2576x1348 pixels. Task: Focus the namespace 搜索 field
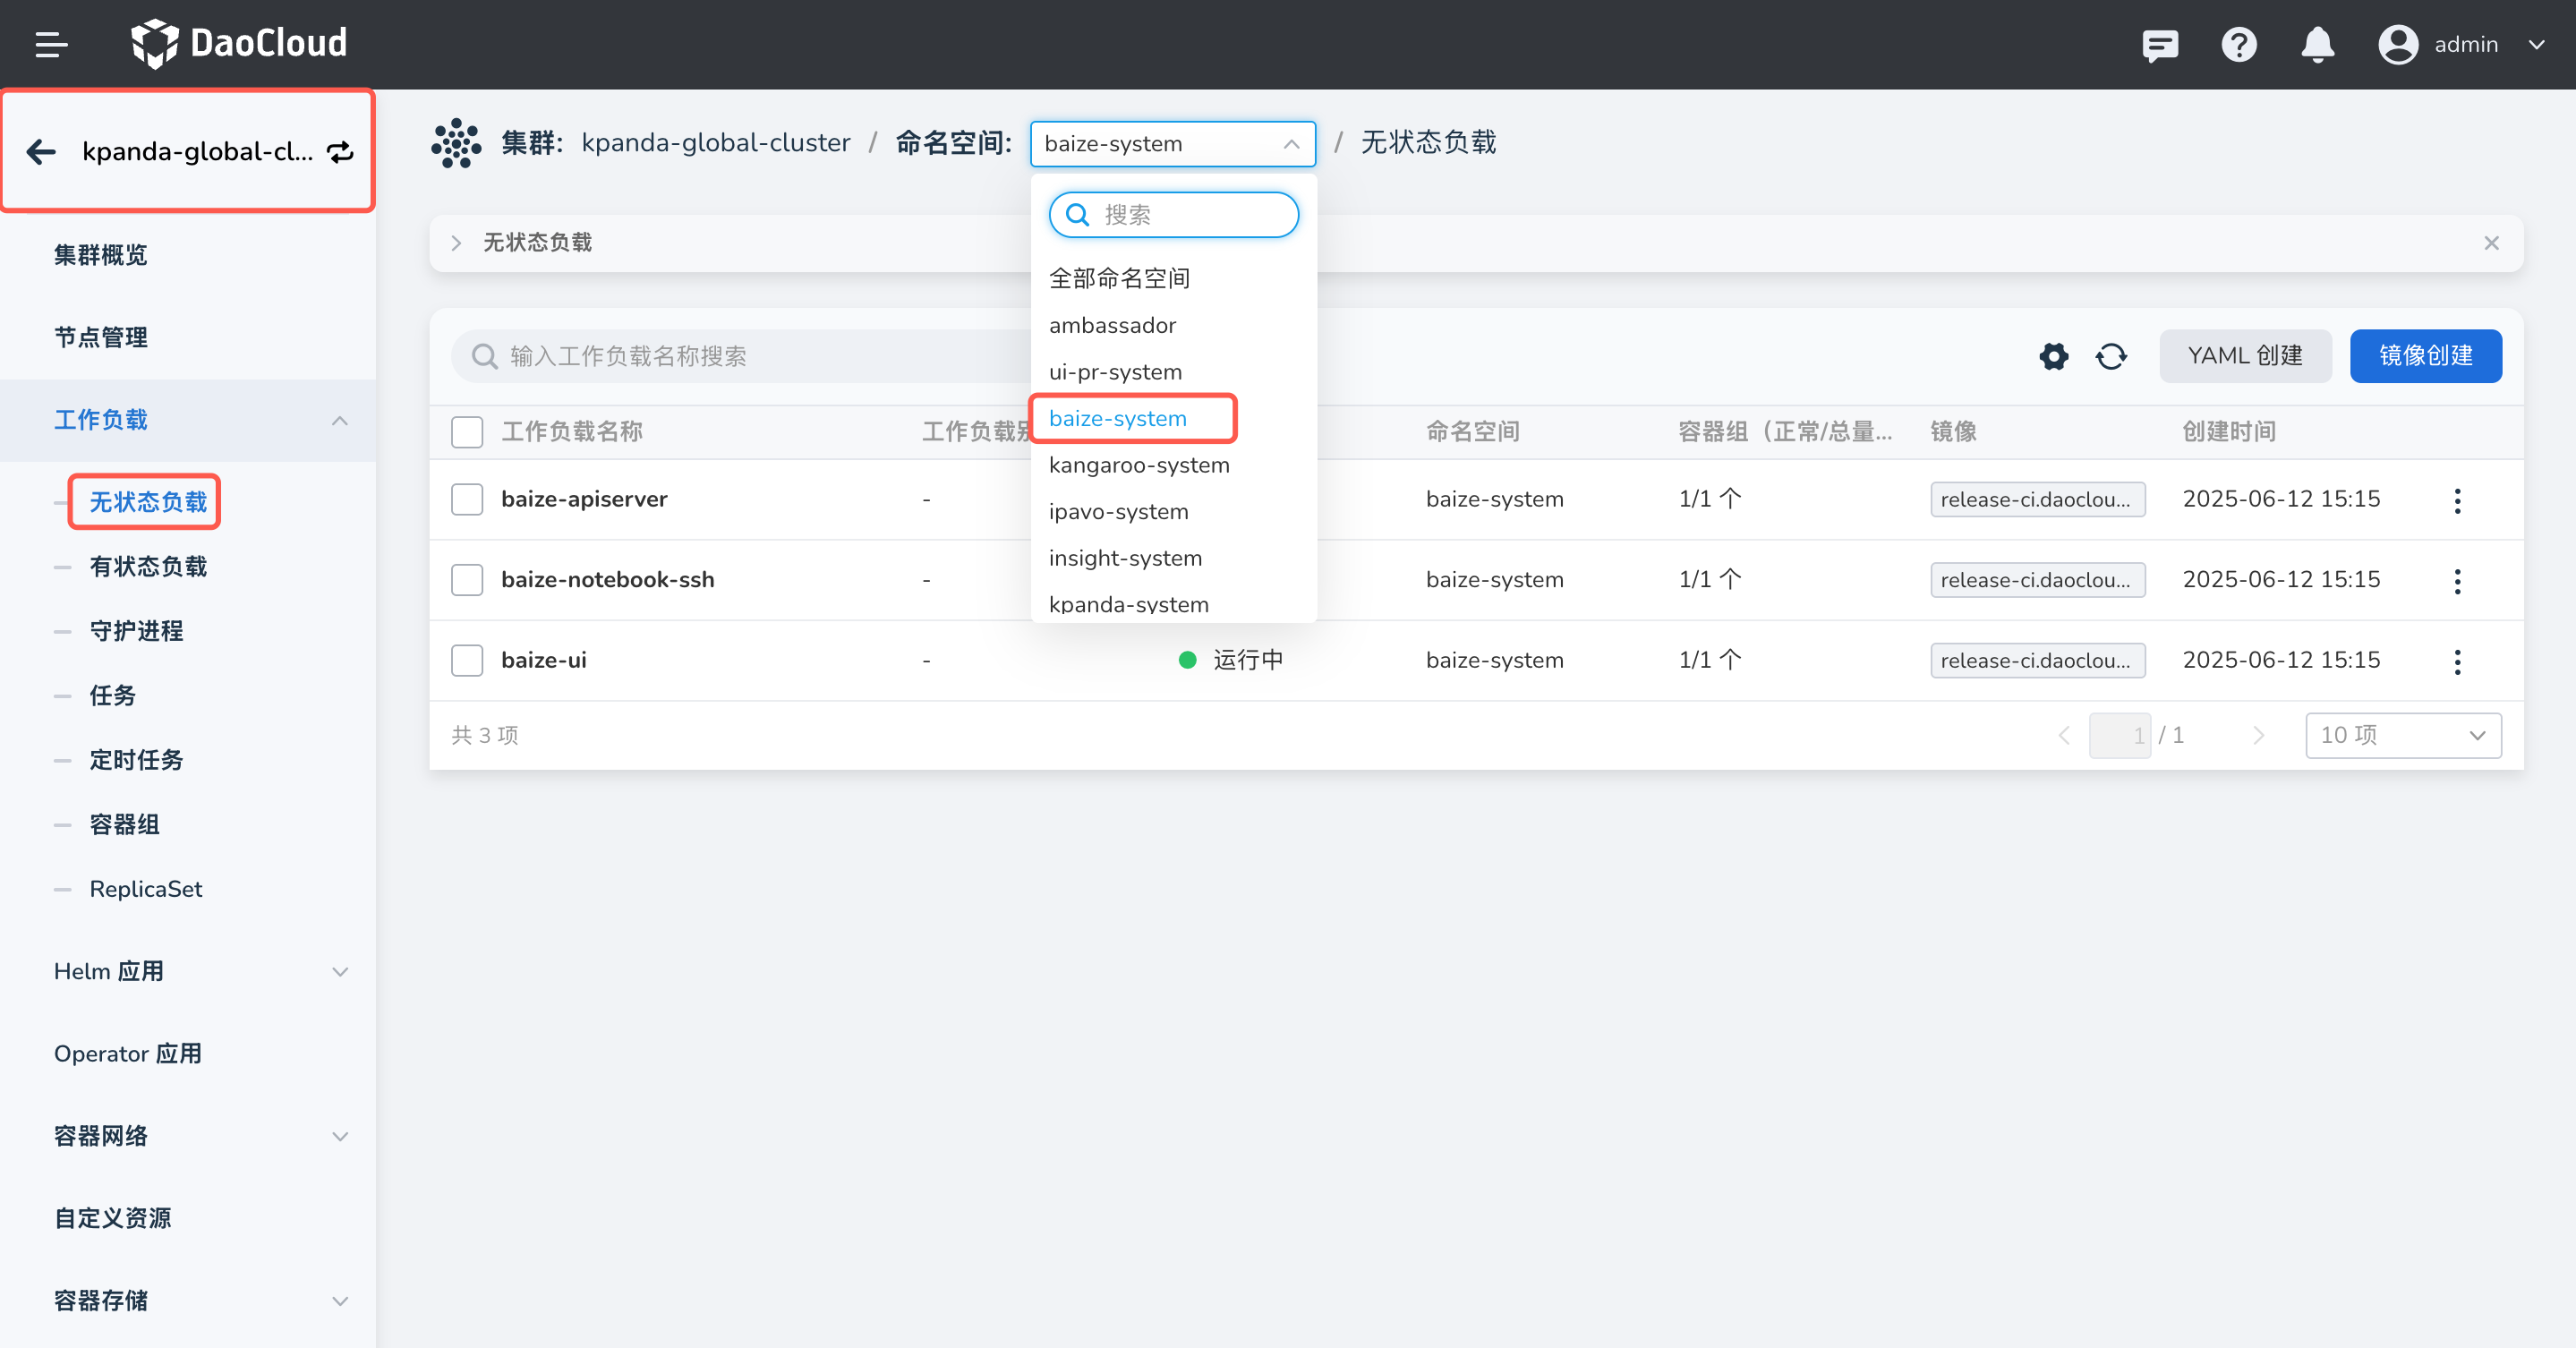pyautogui.click(x=1190, y=215)
